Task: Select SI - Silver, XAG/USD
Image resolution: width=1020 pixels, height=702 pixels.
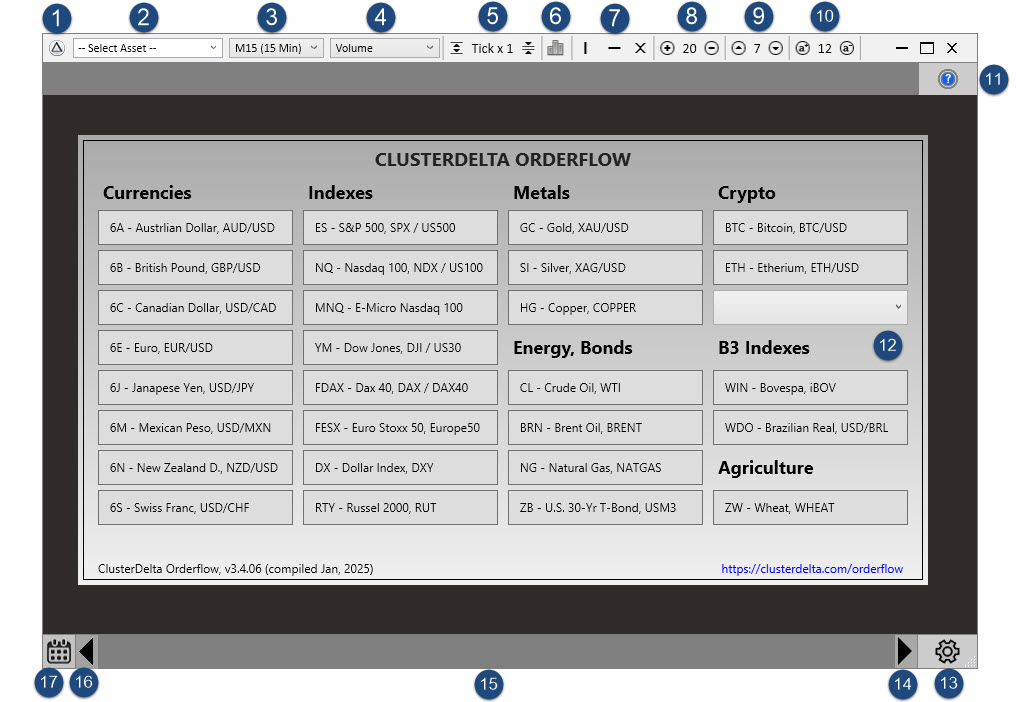Action: (x=605, y=267)
